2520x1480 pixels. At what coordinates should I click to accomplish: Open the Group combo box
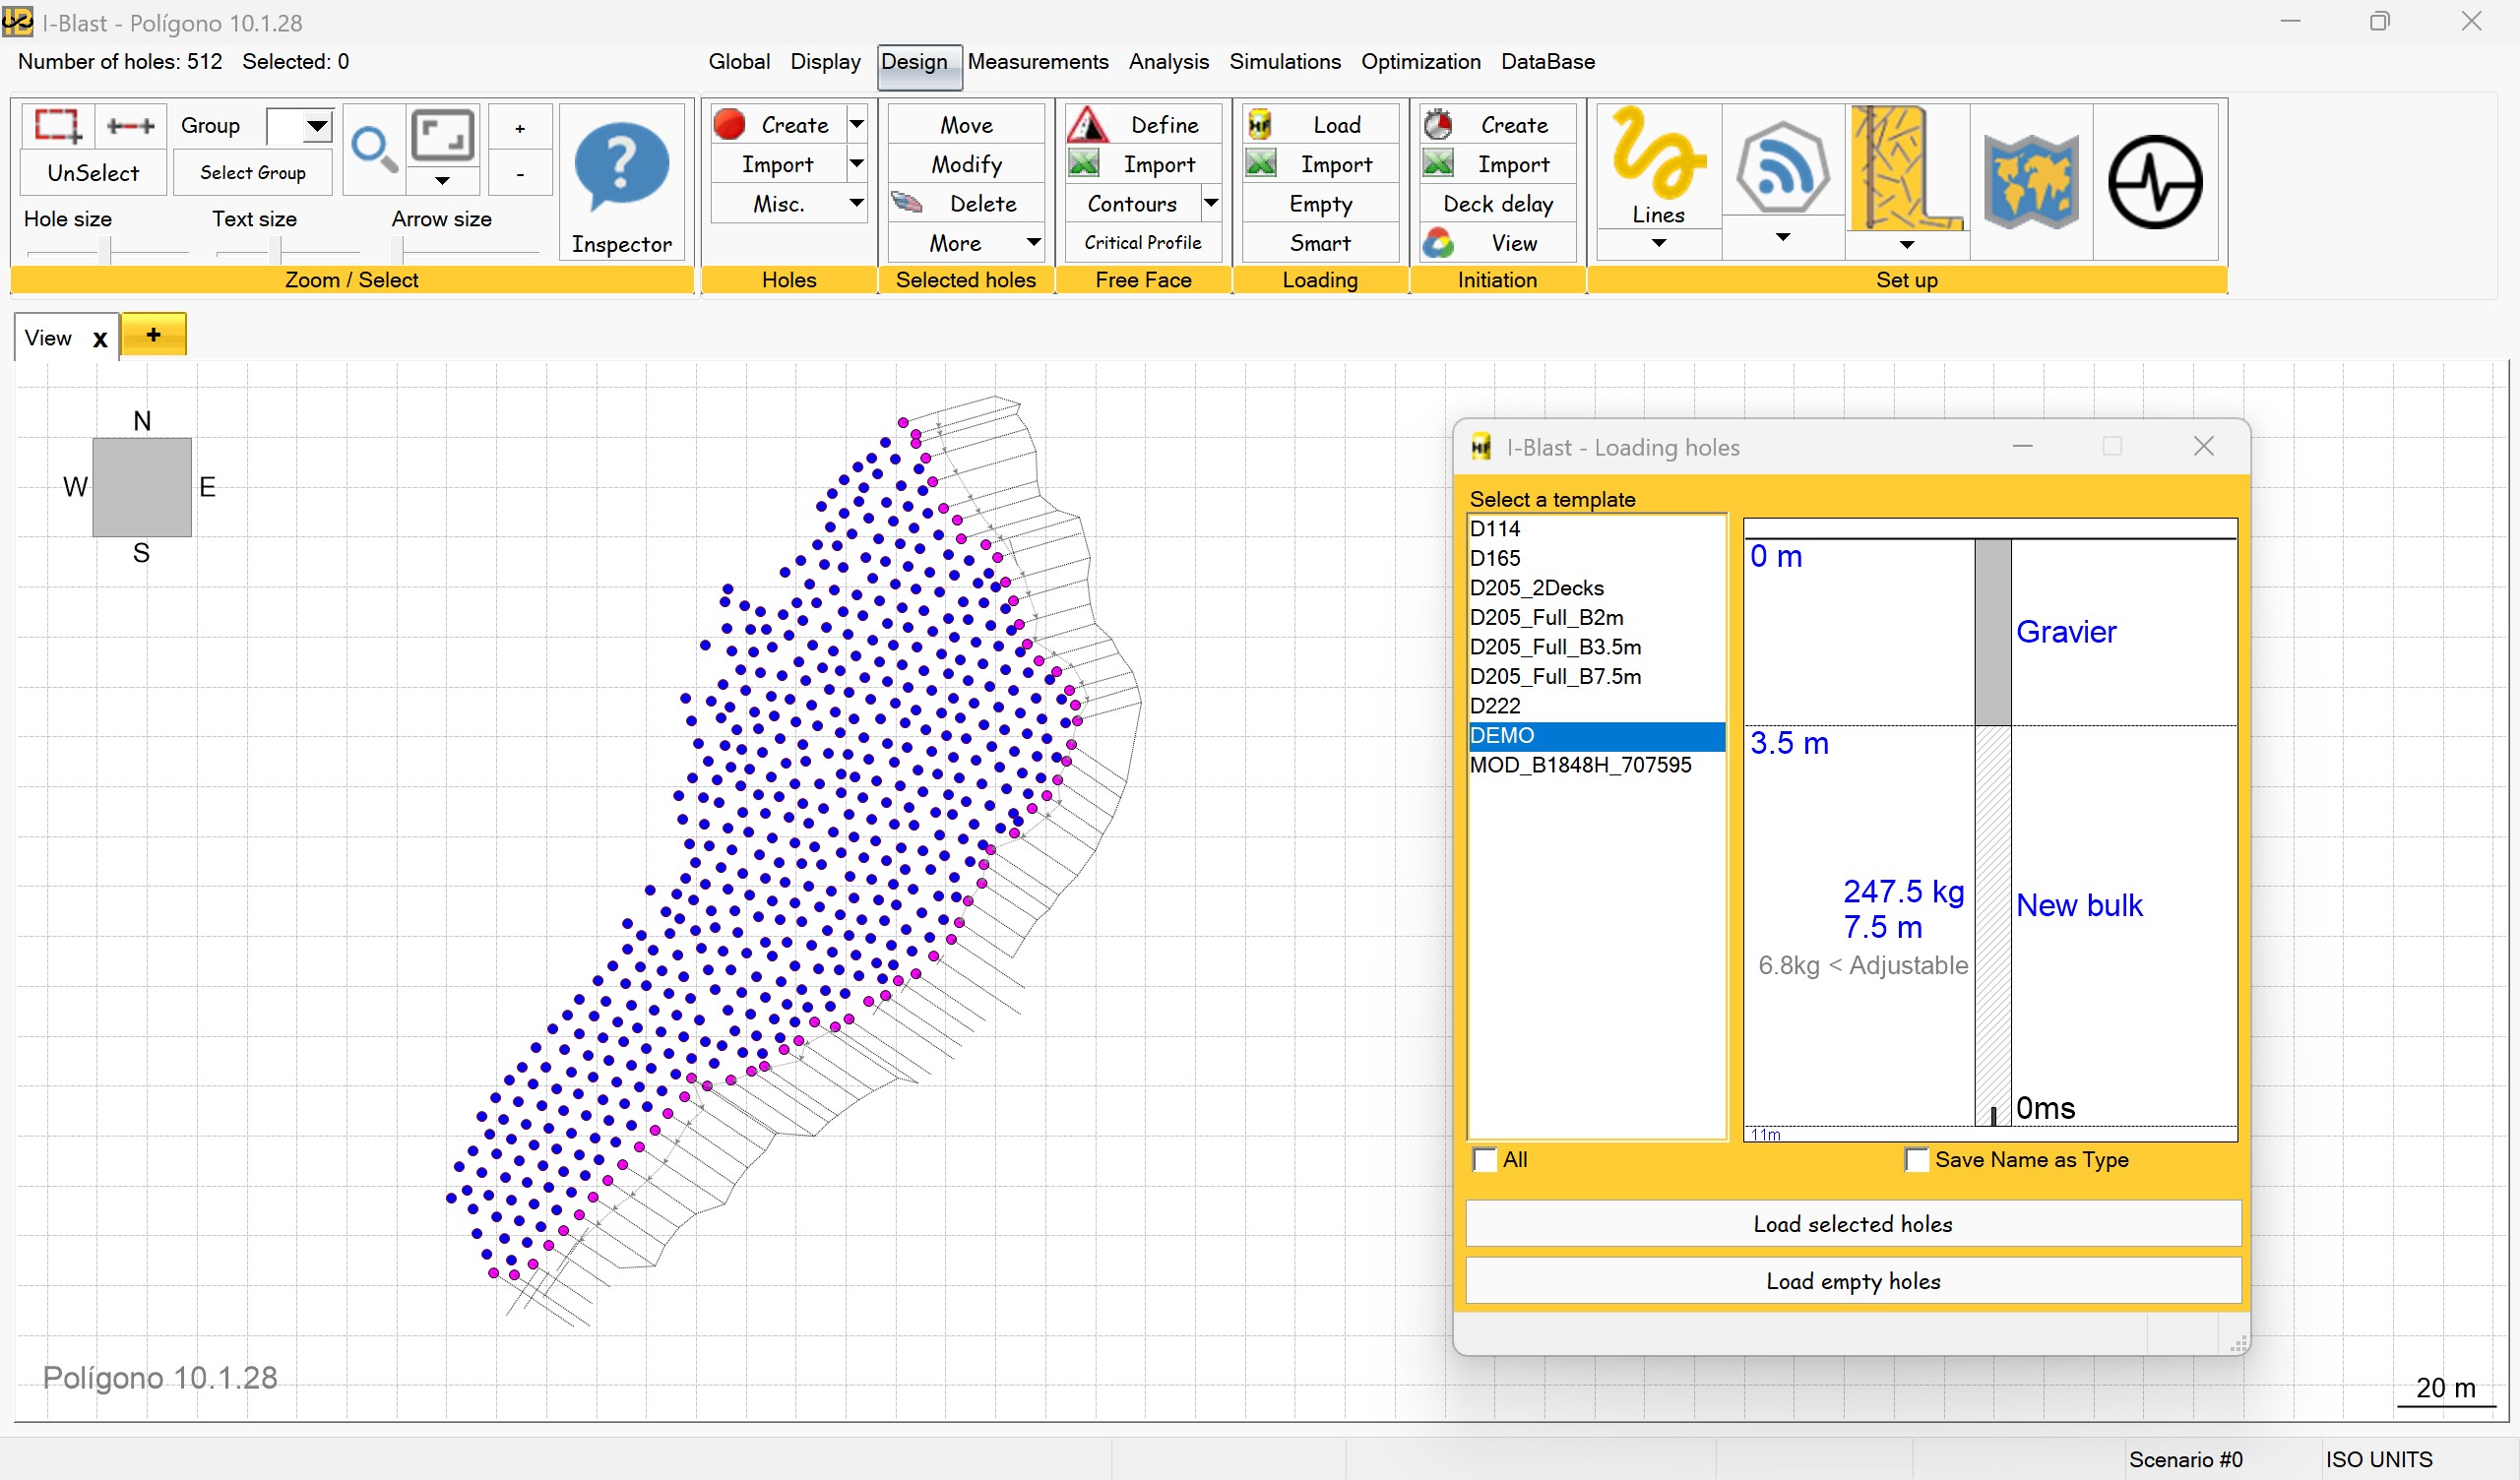(x=316, y=126)
